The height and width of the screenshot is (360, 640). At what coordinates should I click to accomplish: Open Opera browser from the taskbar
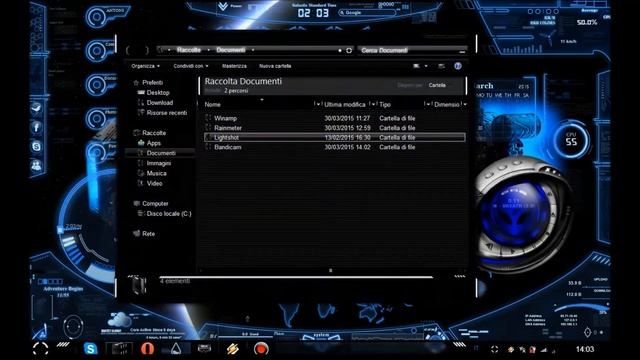147,349
